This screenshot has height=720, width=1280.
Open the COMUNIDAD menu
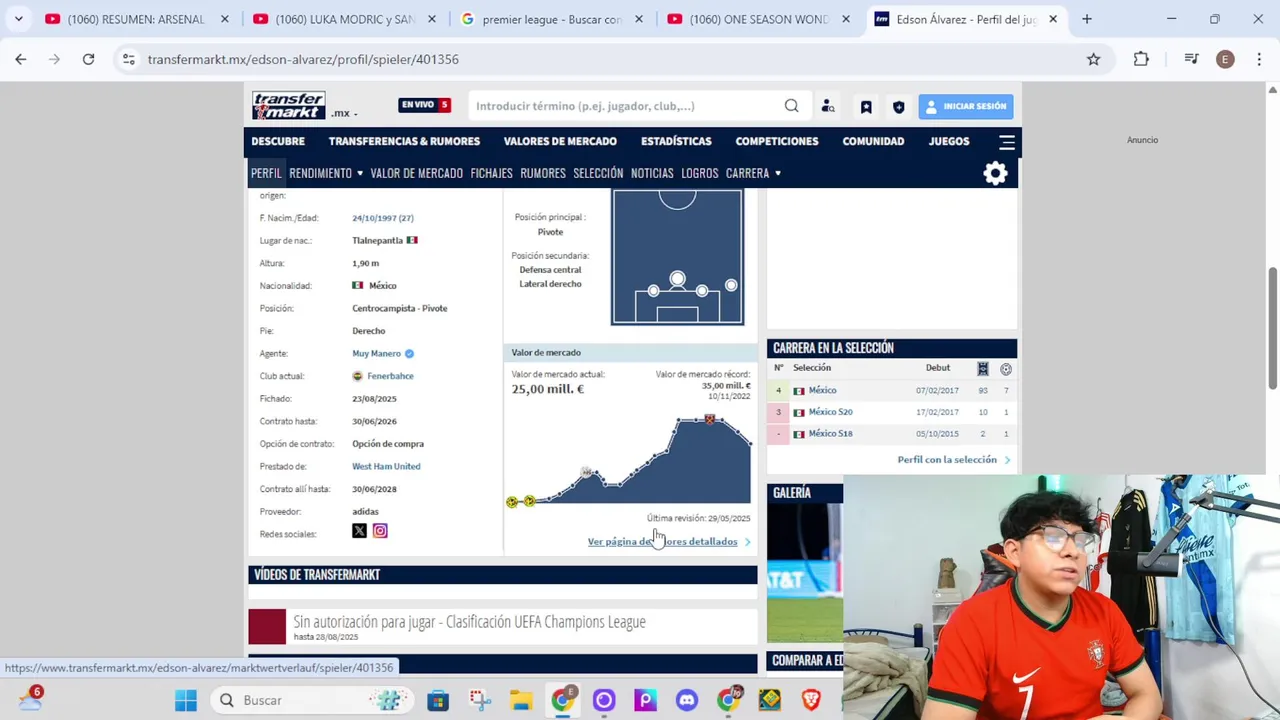click(873, 141)
